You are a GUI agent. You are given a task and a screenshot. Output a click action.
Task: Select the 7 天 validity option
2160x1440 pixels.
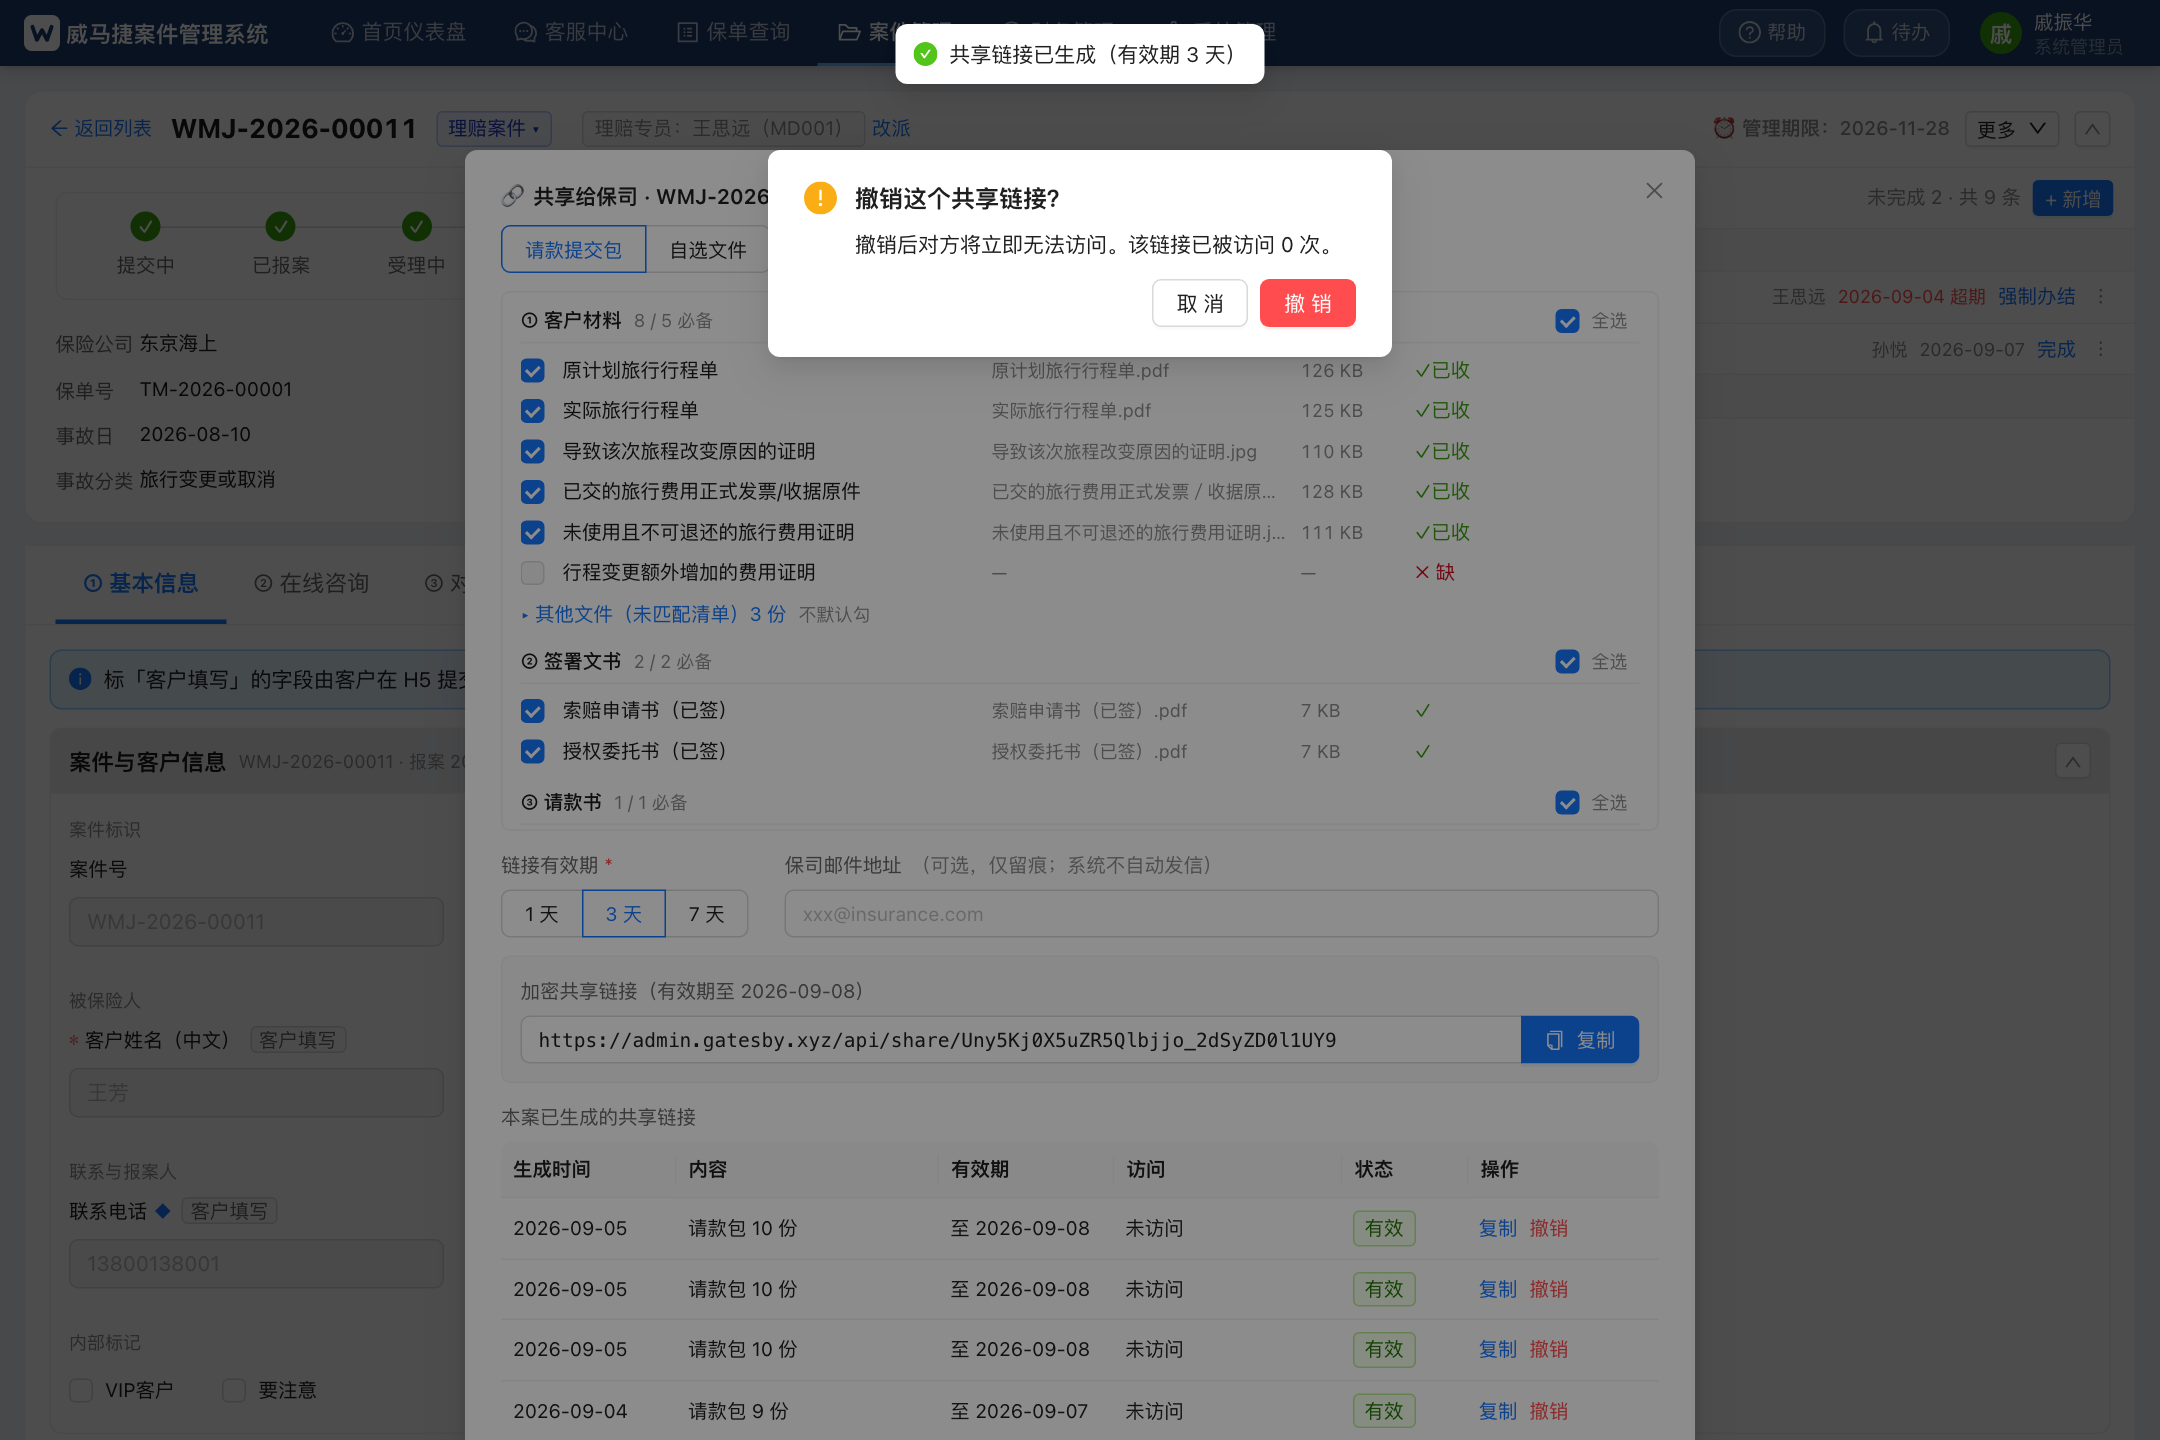[706, 914]
